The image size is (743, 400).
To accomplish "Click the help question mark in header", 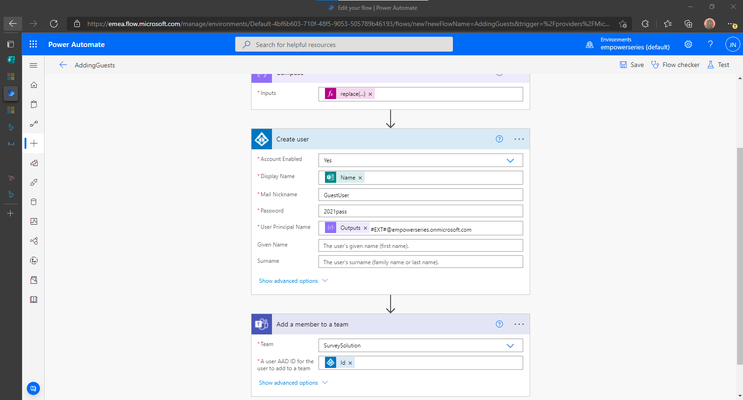I will [710, 44].
